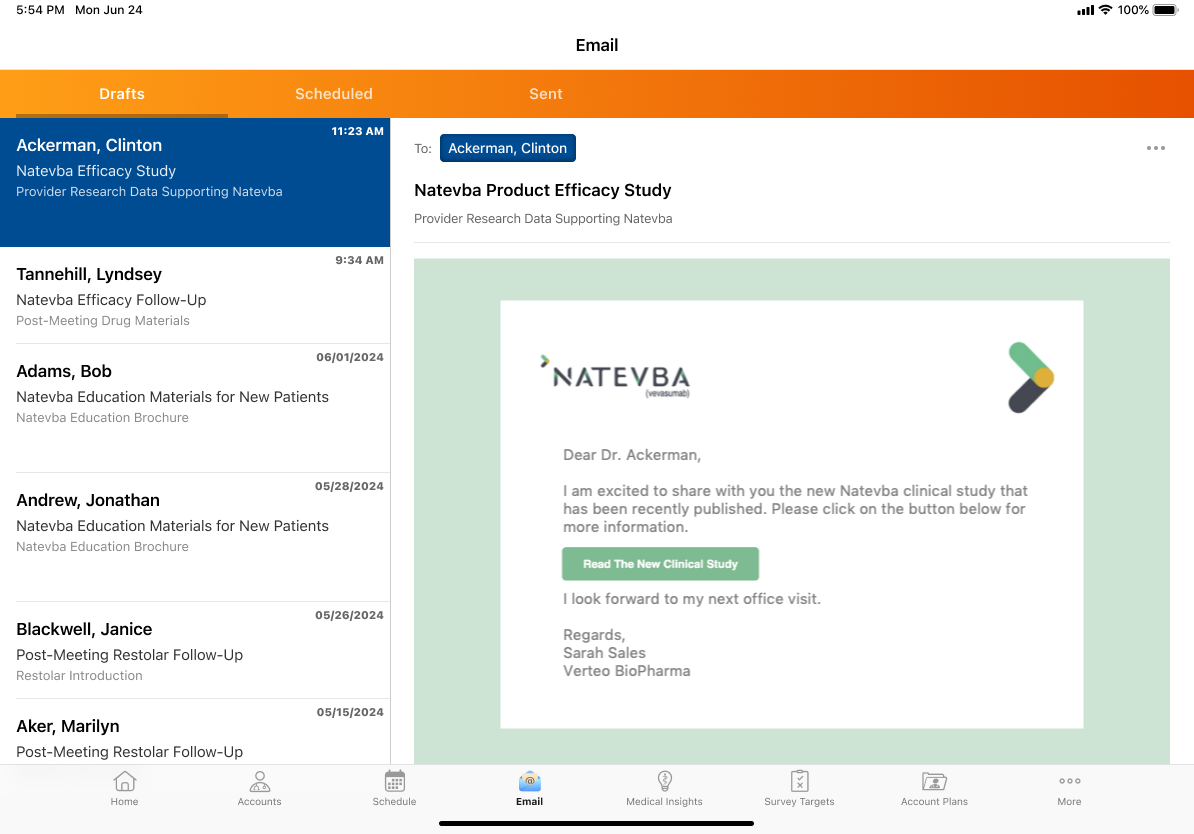Select Blackwell, Janice Restolar draft

[x=195, y=650]
